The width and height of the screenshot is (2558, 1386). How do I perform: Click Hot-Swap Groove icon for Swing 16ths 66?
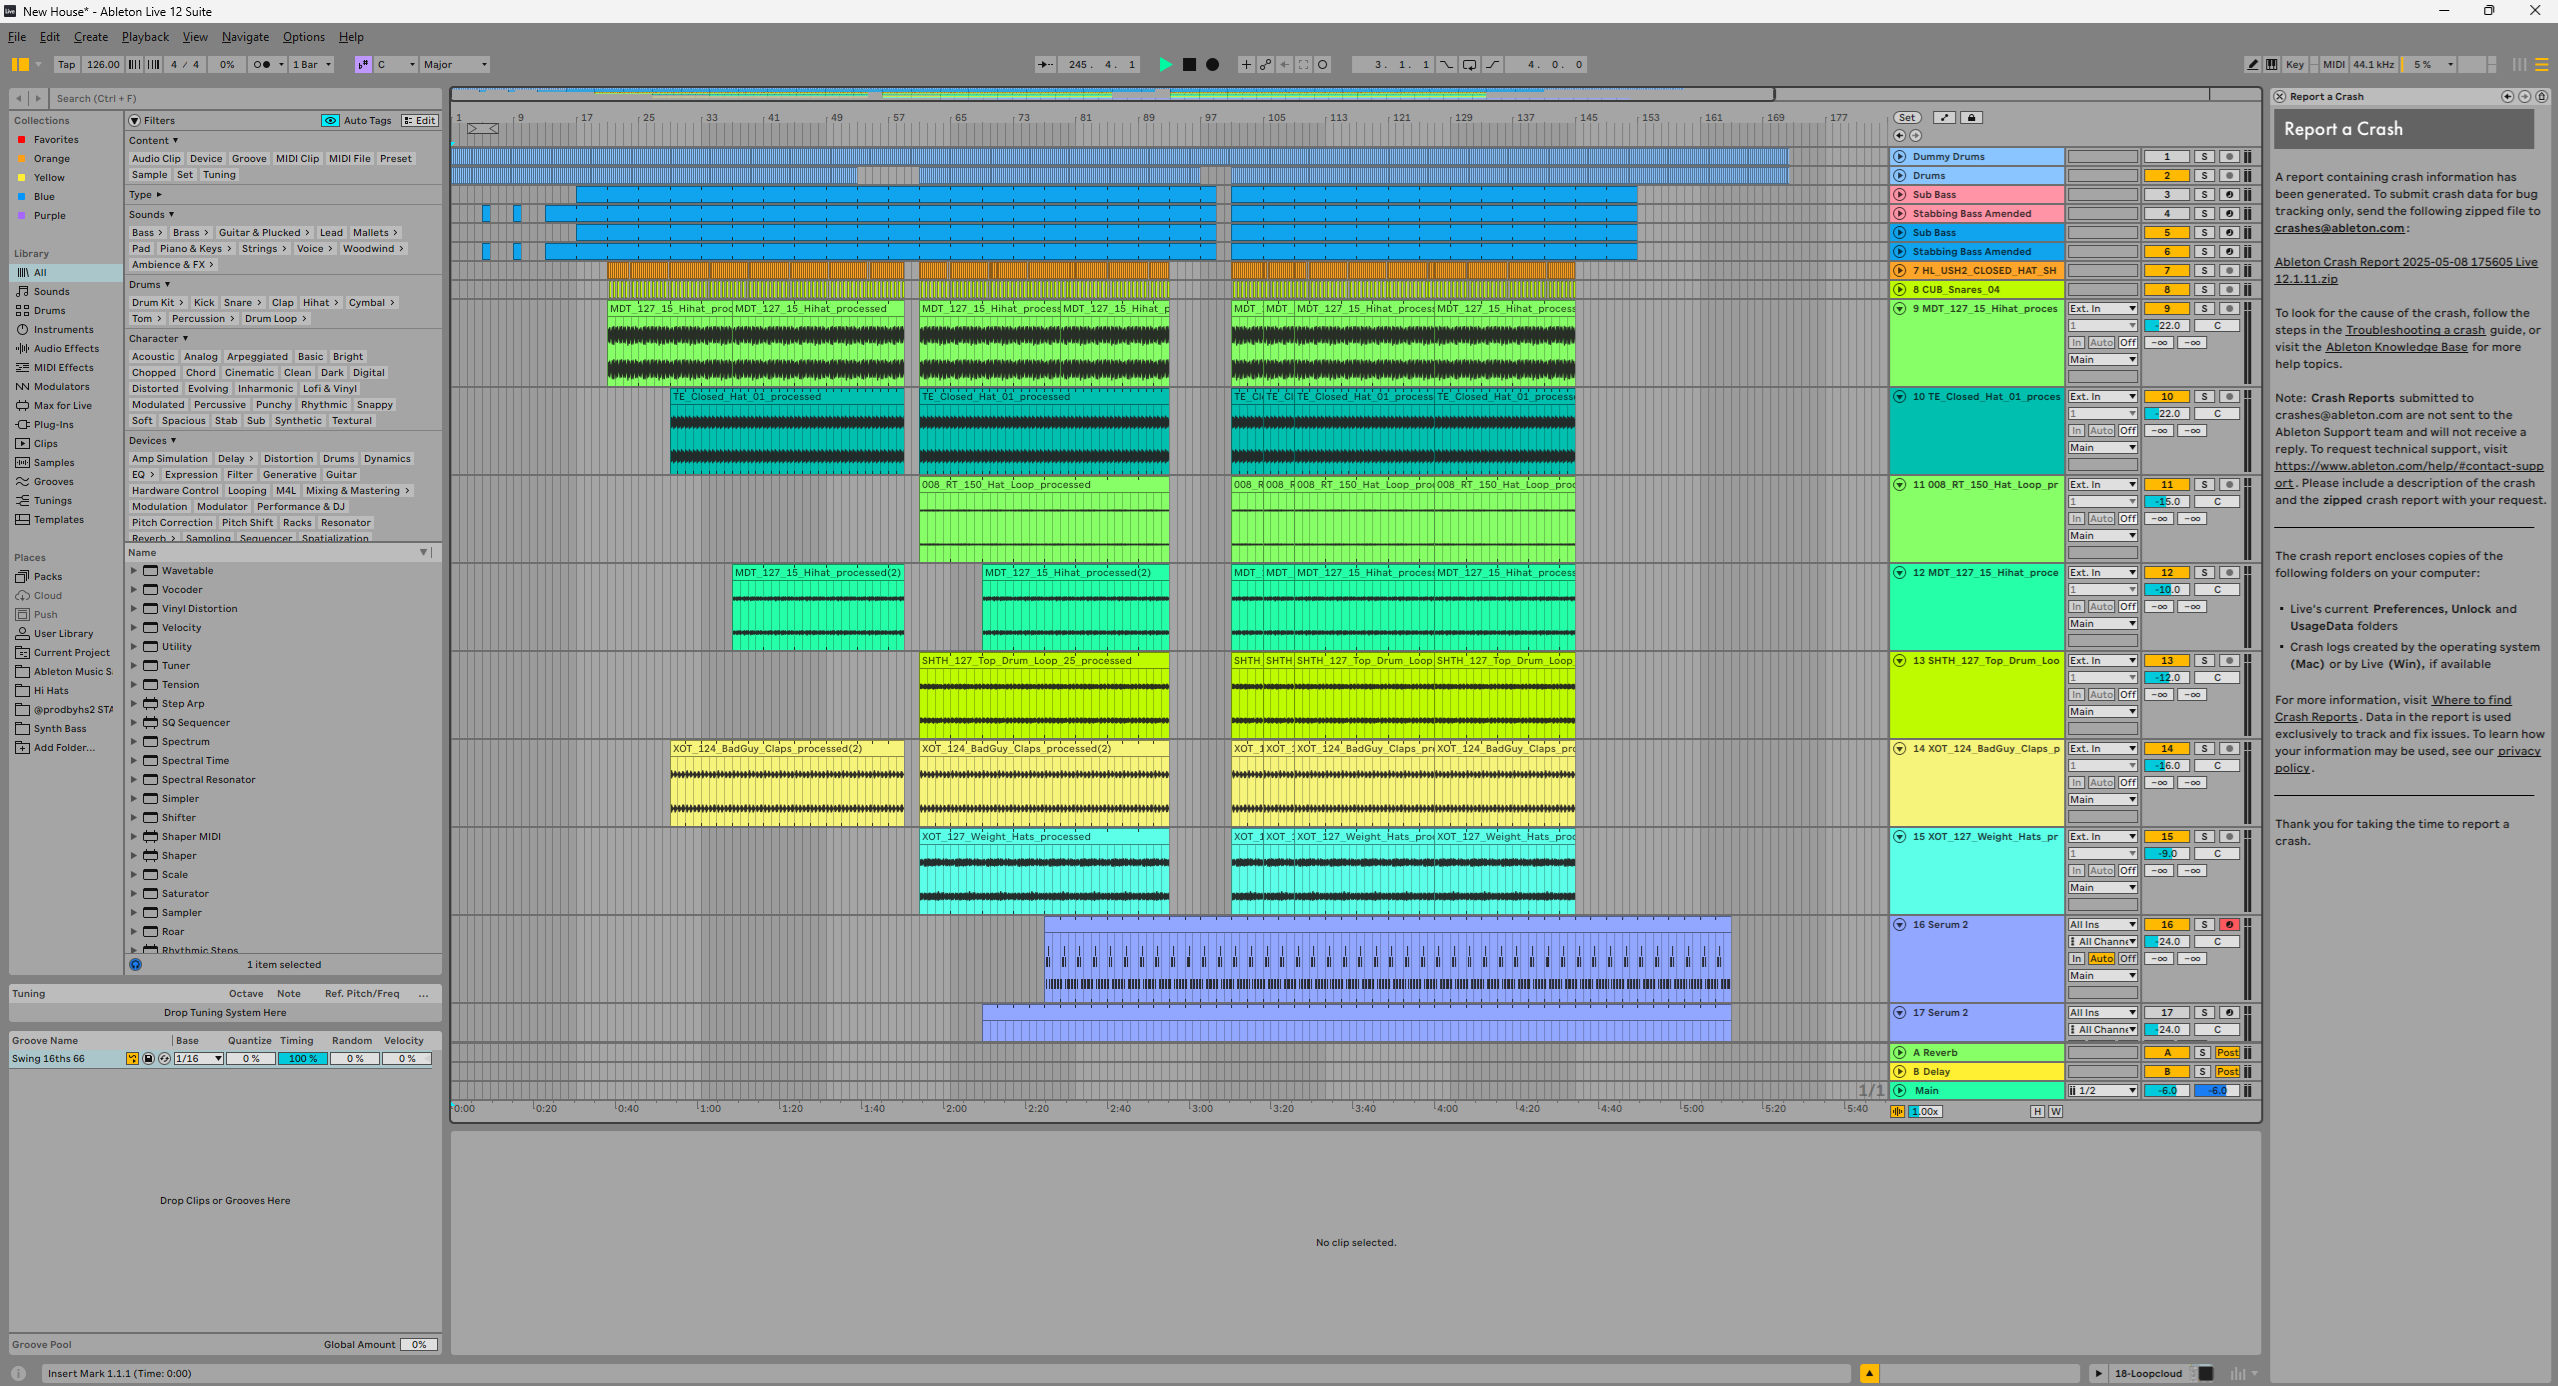(164, 1059)
